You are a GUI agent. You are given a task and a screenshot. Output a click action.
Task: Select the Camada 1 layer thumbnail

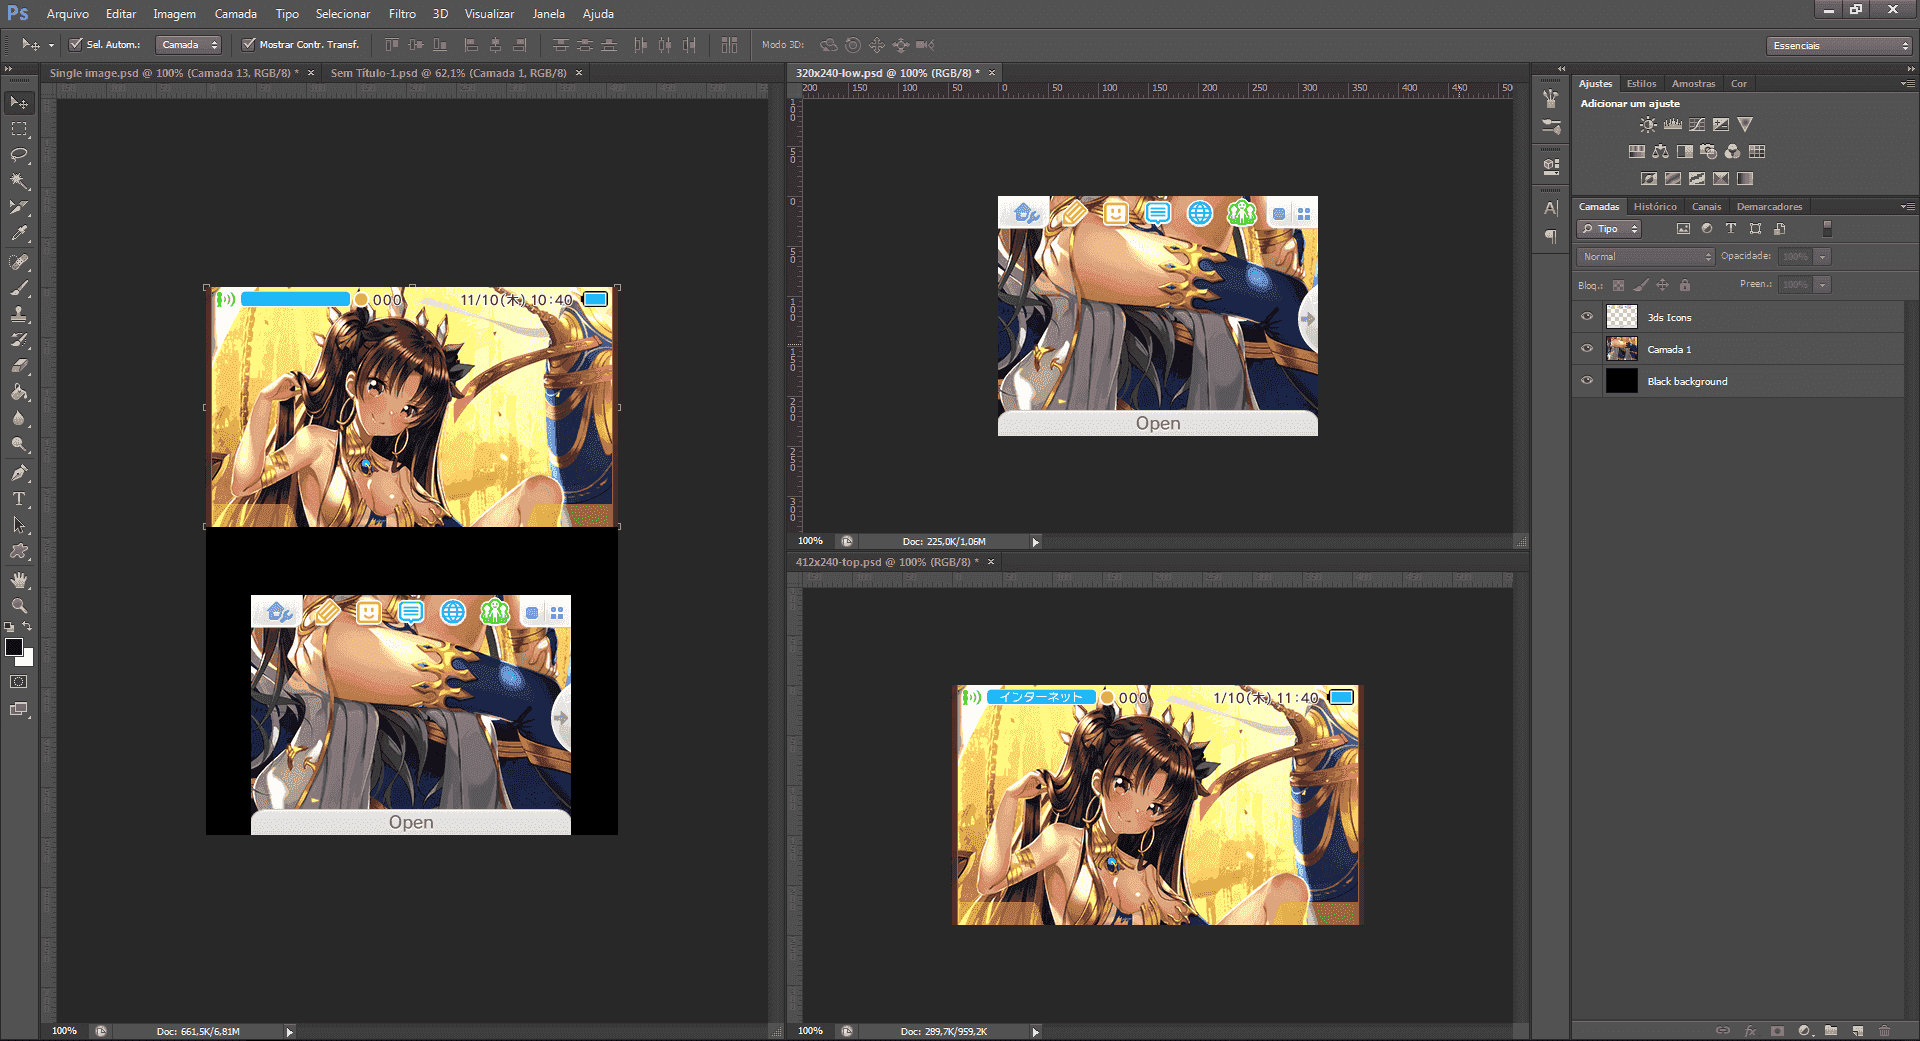1622,349
